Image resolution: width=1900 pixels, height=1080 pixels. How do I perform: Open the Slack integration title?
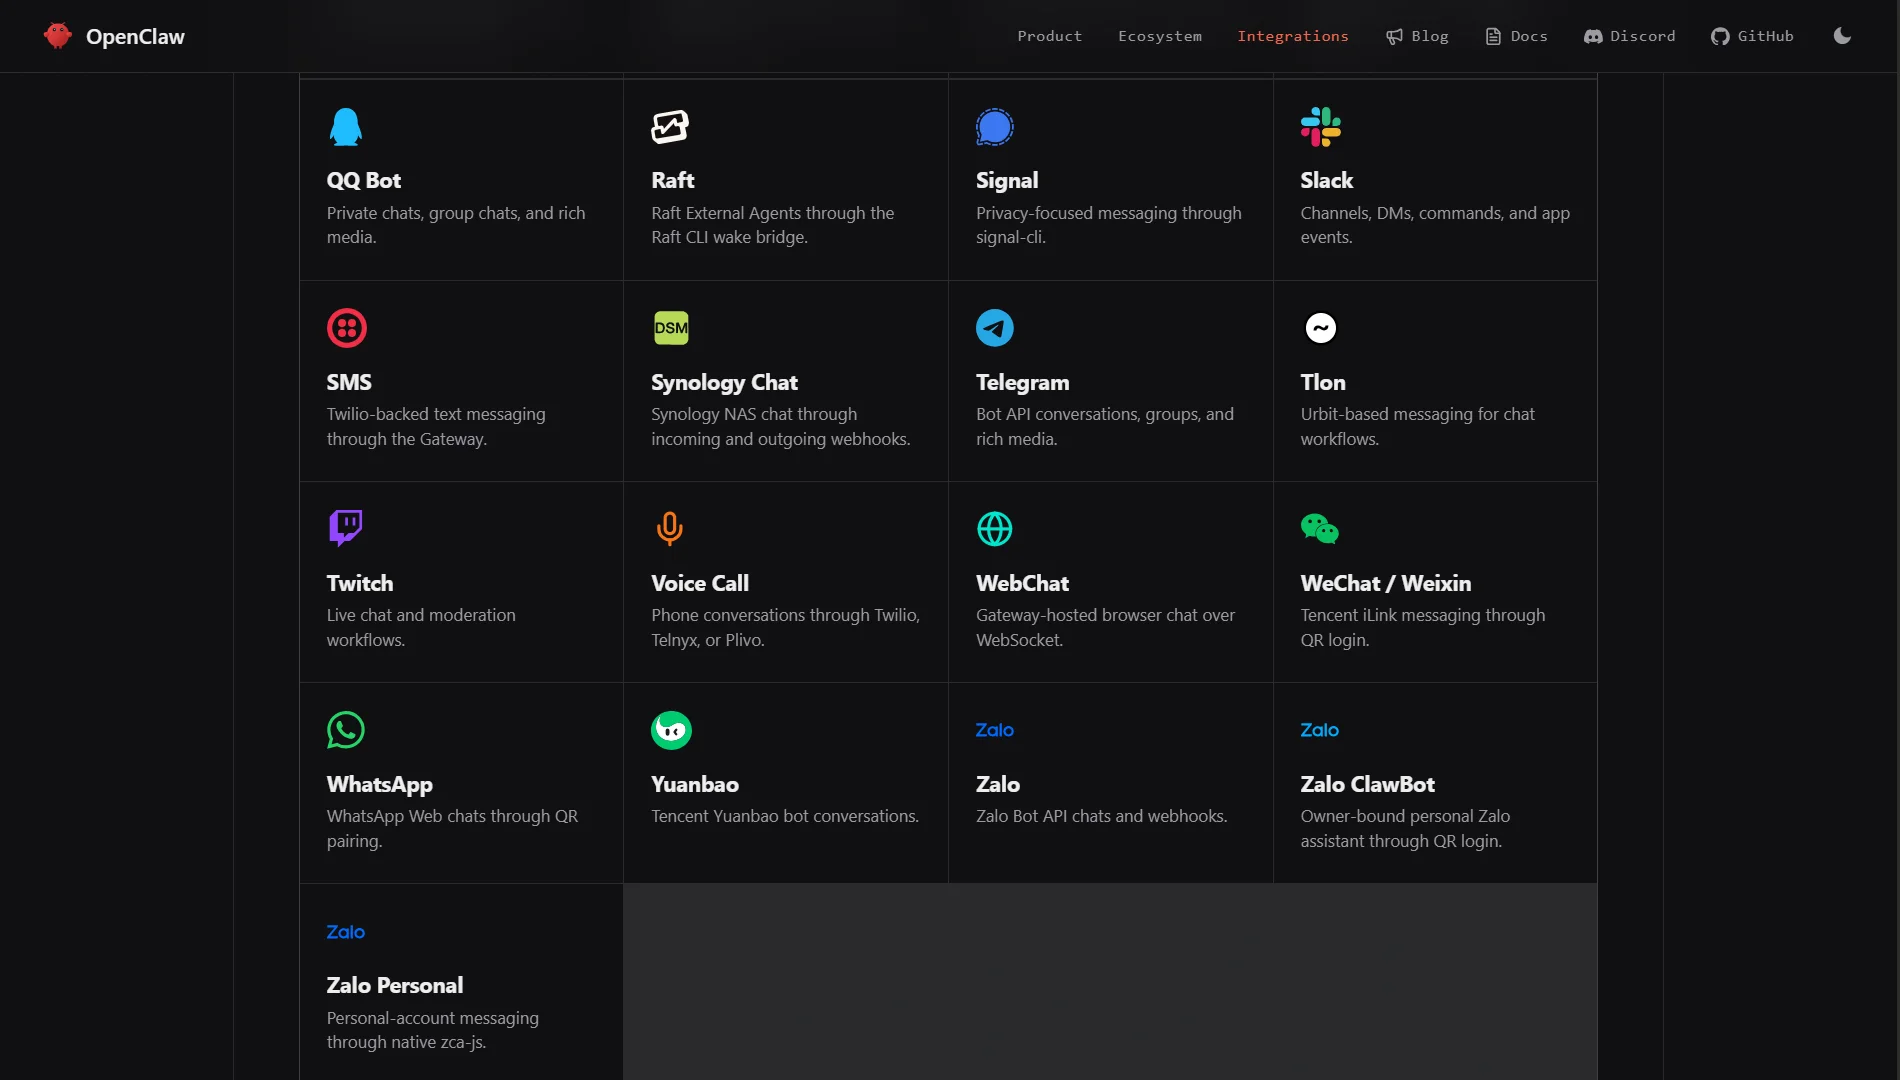pos(1327,180)
